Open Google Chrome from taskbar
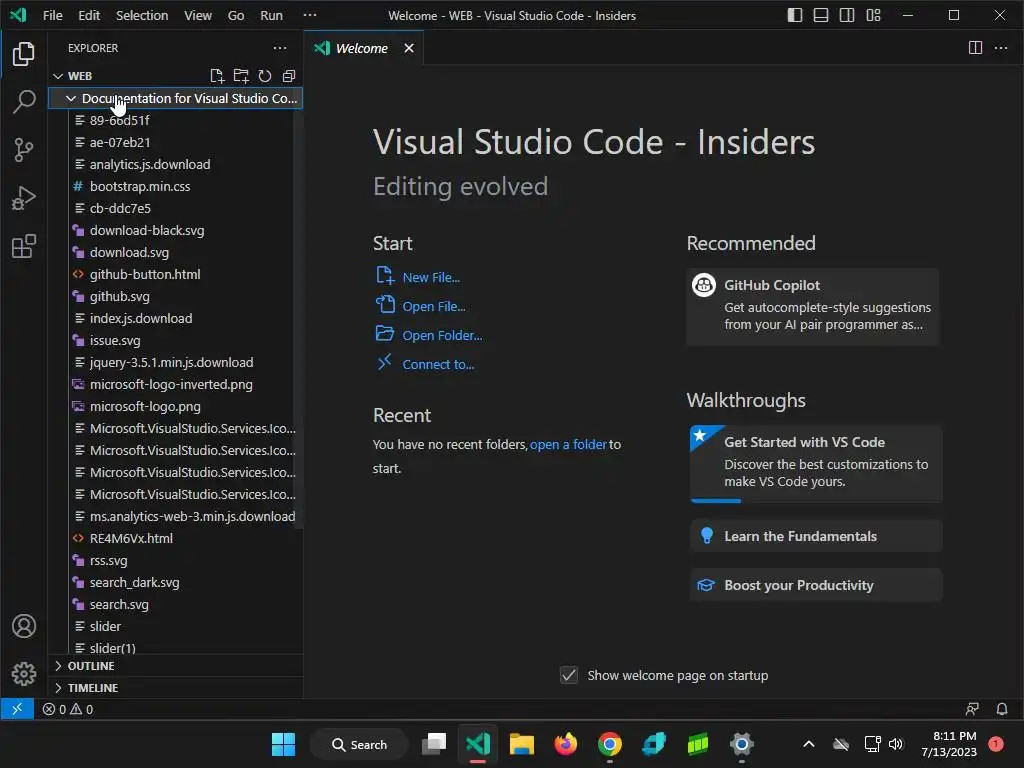This screenshot has width=1024, height=768. coord(609,744)
